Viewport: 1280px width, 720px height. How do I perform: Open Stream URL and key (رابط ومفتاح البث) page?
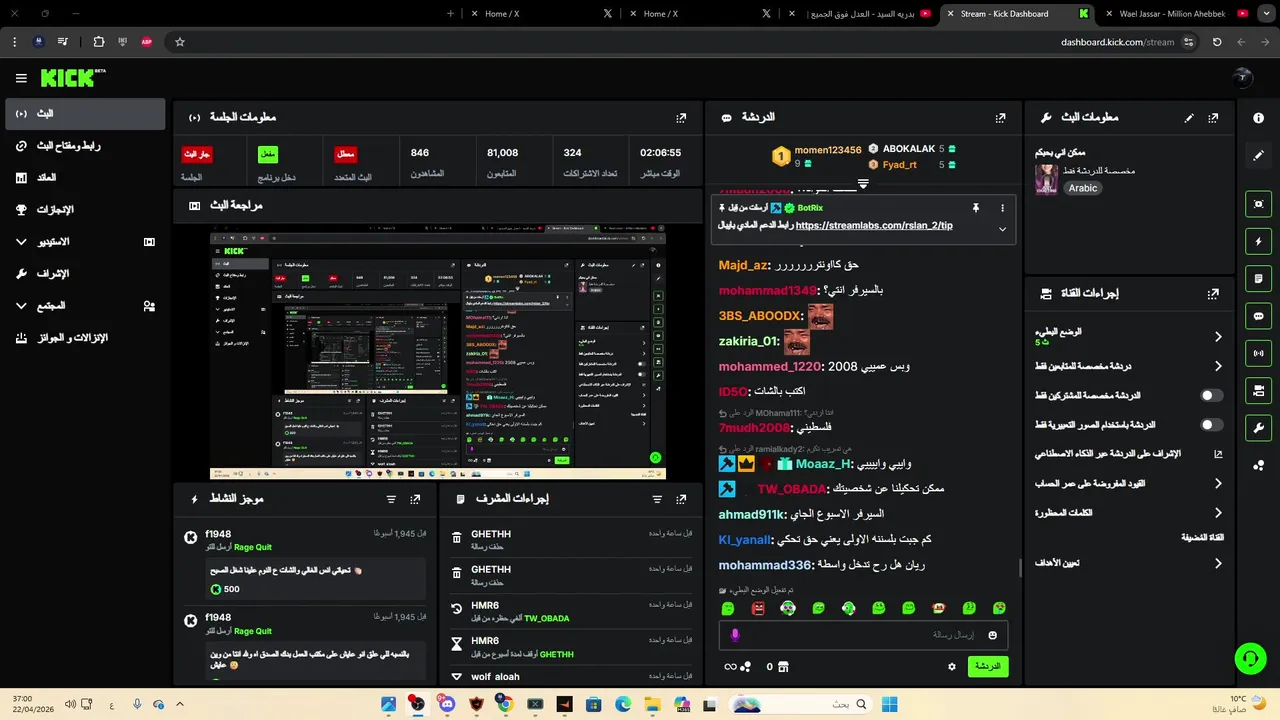click(x=85, y=146)
